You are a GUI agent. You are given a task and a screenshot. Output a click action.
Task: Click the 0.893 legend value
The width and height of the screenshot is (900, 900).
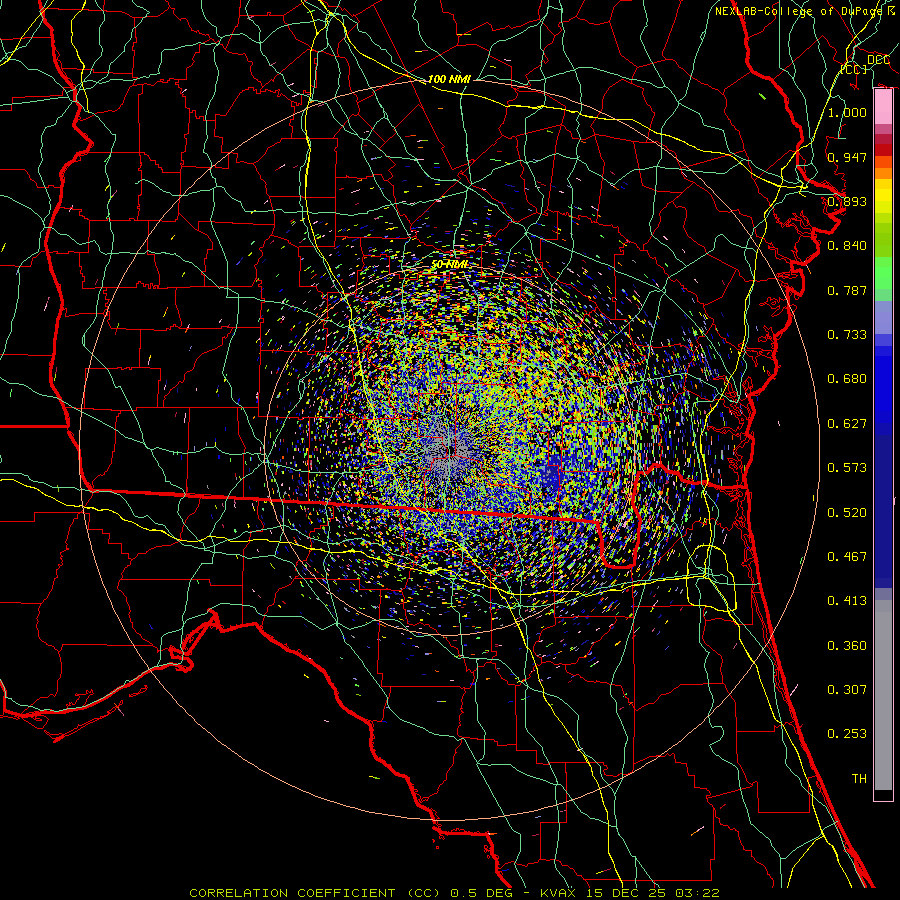click(x=847, y=201)
